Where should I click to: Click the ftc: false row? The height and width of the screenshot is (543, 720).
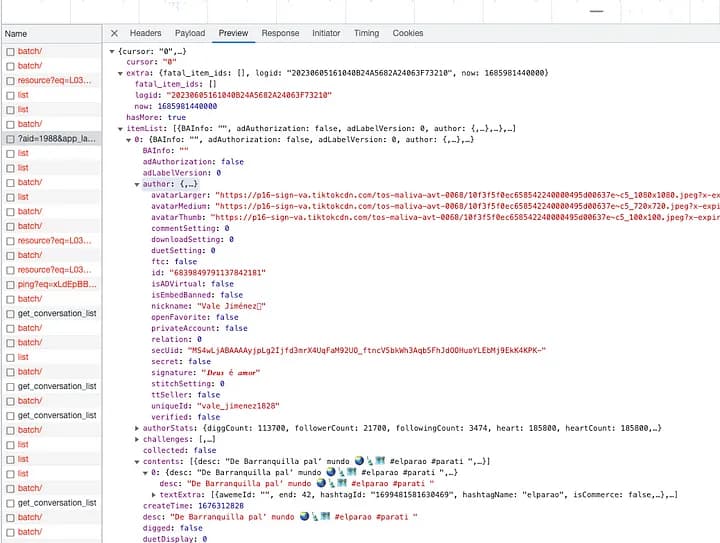(x=174, y=262)
